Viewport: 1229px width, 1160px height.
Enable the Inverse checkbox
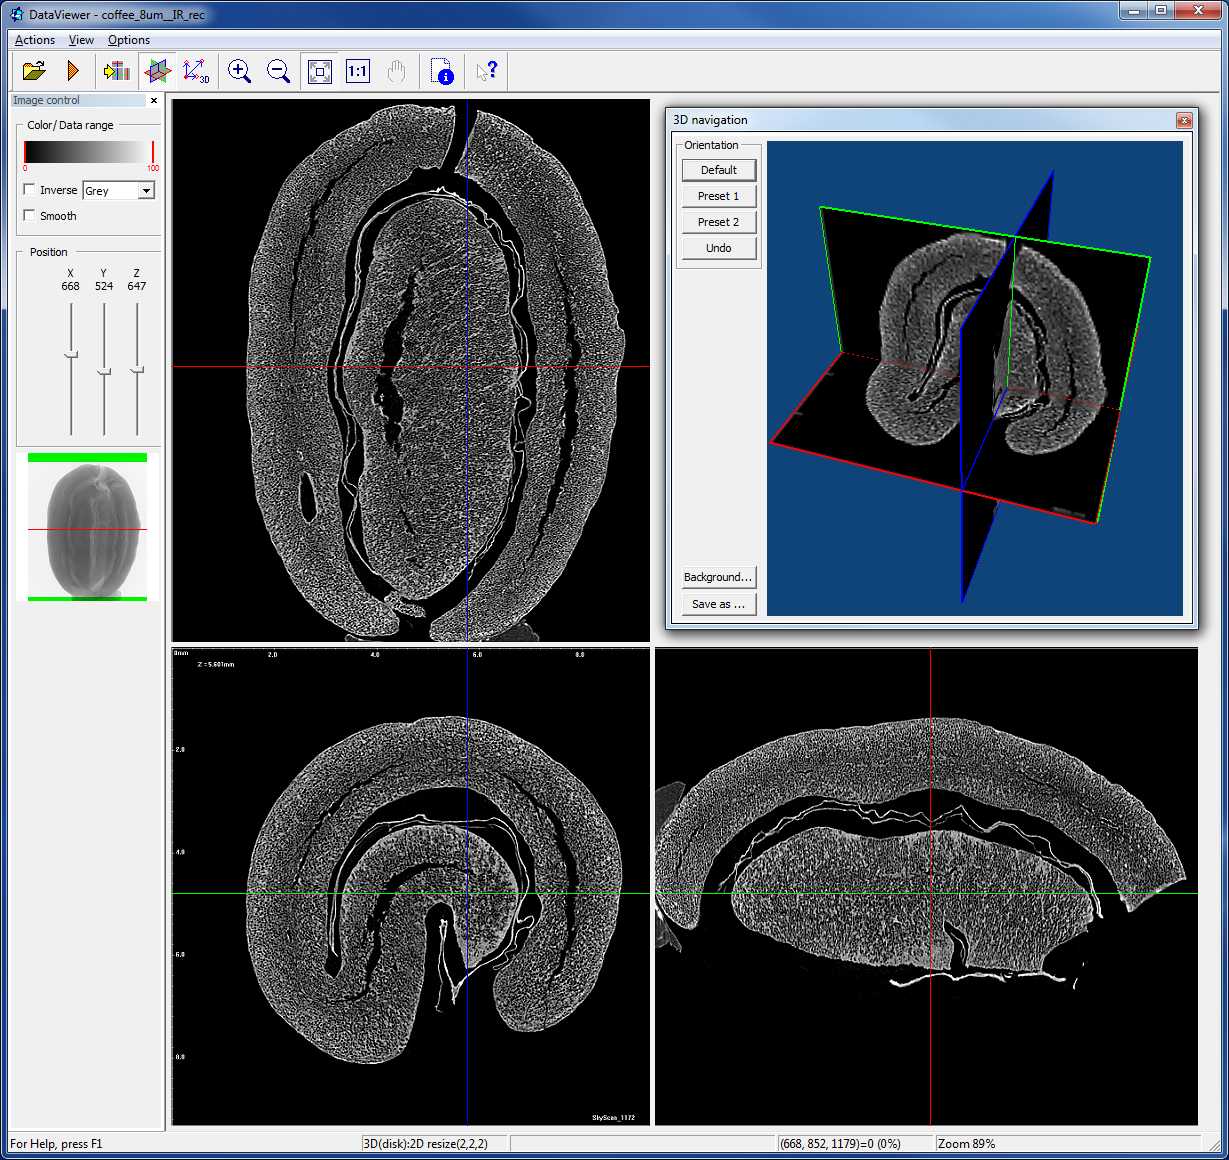[x=31, y=189]
